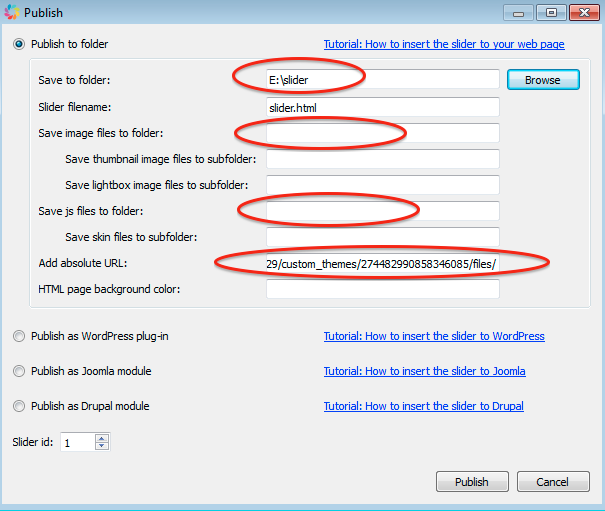This screenshot has width=605, height=511.
Task: Open the Joomla slider tutorial link
Action: 424,371
